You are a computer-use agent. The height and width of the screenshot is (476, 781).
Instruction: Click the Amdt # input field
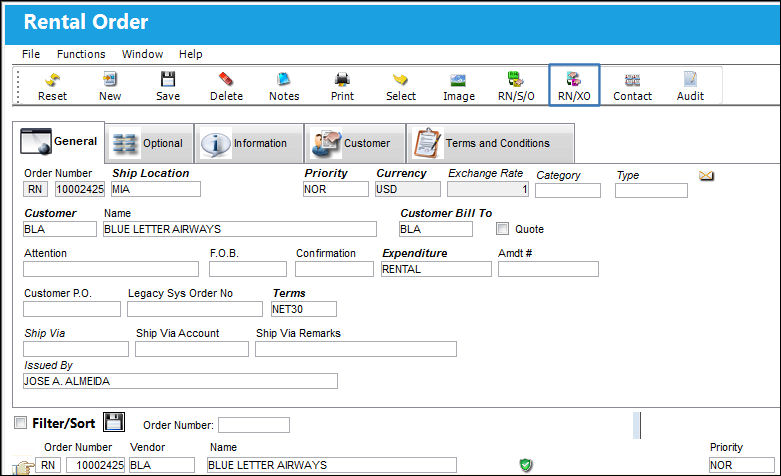[548, 269]
